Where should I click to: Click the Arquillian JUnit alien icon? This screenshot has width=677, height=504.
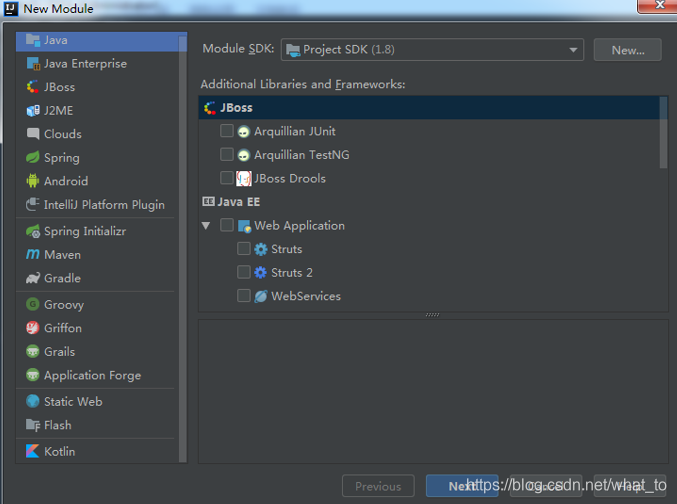pyautogui.click(x=244, y=131)
